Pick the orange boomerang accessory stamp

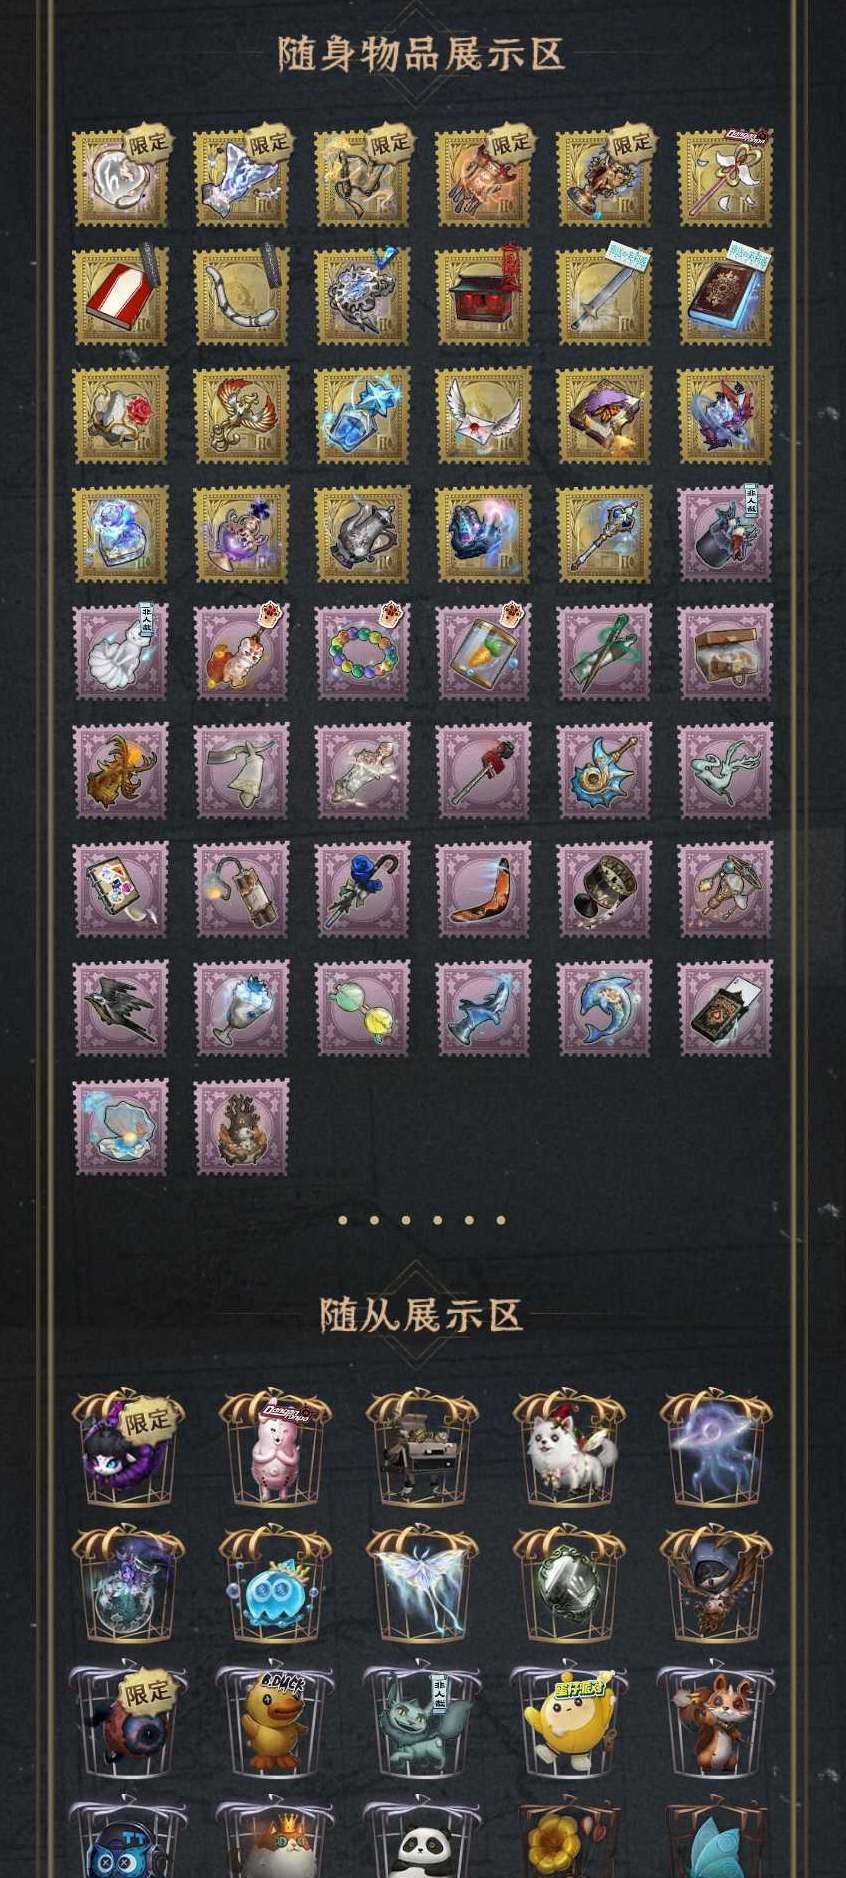click(x=483, y=890)
